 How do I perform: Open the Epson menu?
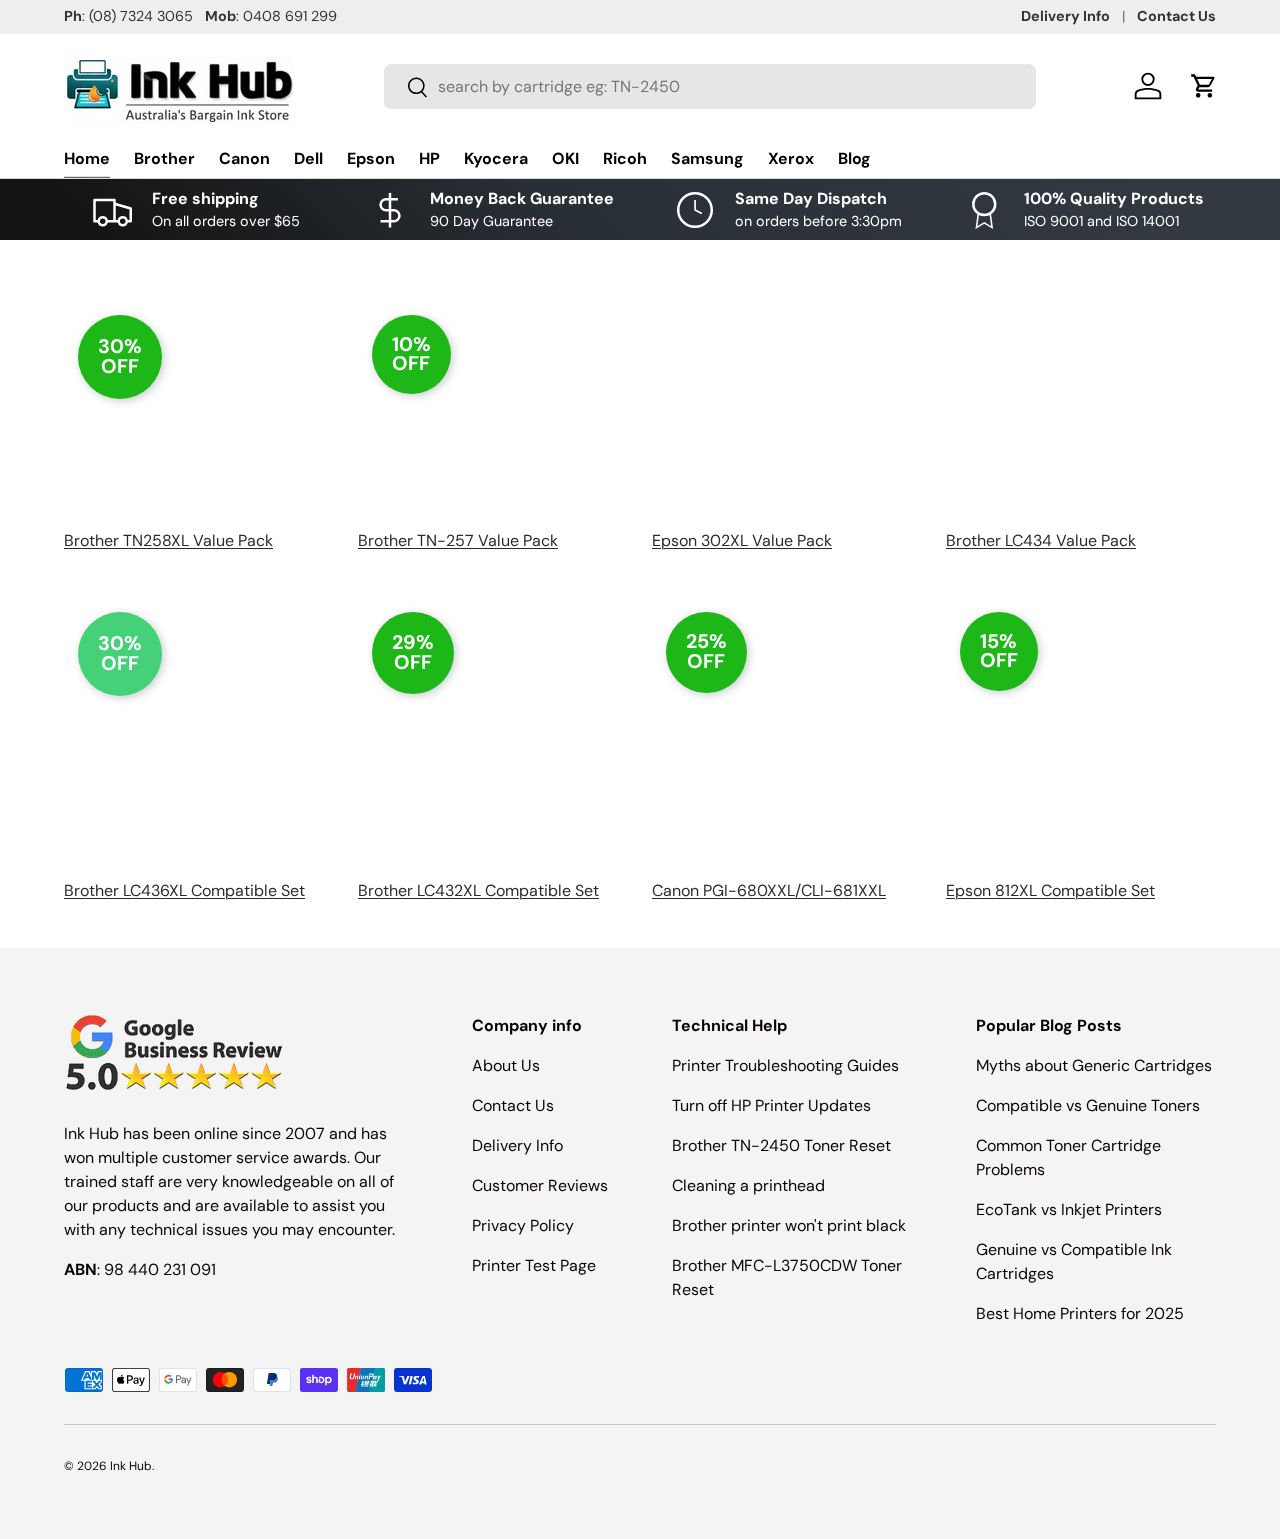pyautogui.click(x=371, y=159)
